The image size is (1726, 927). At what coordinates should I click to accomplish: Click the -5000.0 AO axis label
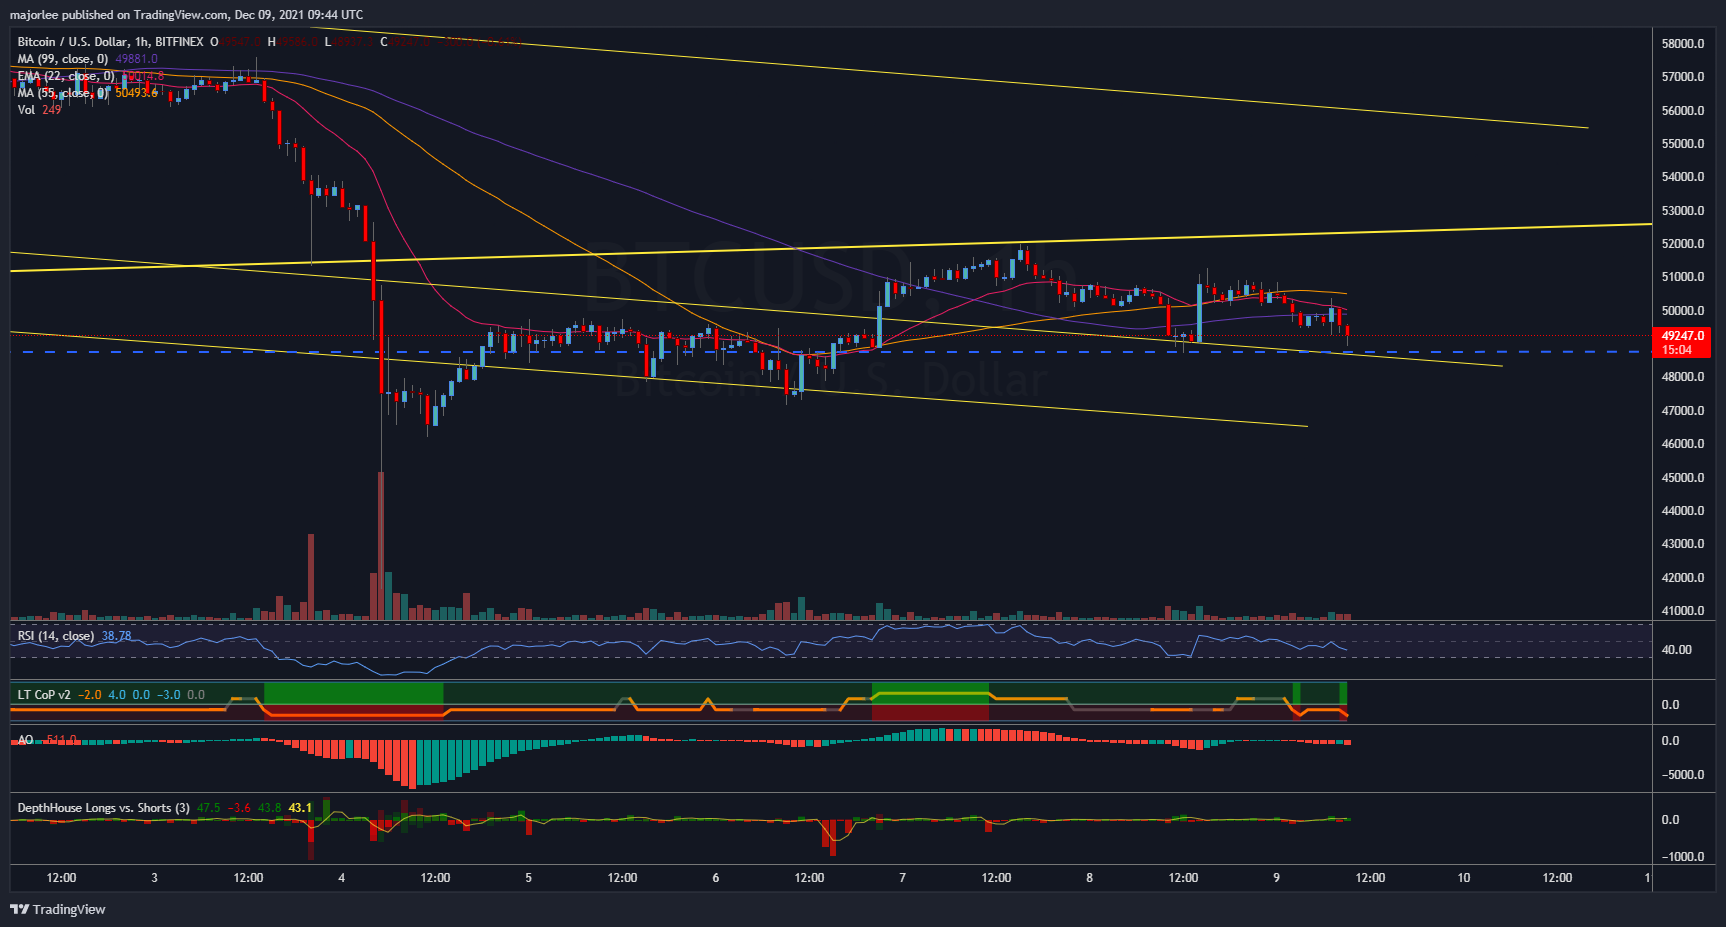click(x=1683, y=775)
